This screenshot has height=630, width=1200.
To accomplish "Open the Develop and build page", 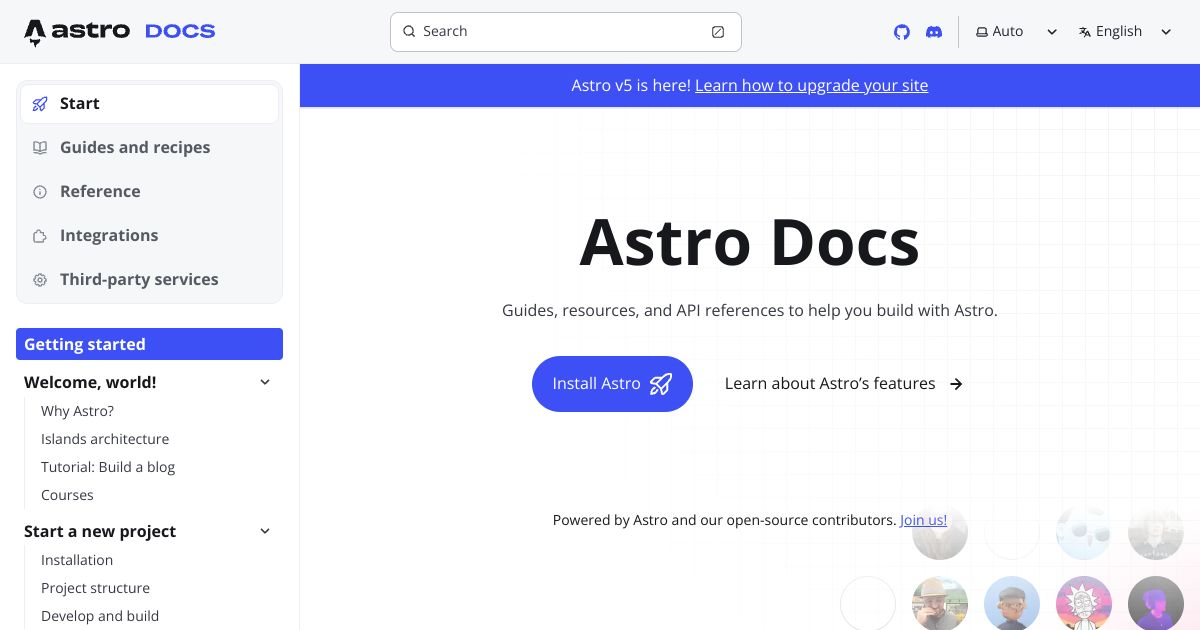I will (x=100, y=616).
